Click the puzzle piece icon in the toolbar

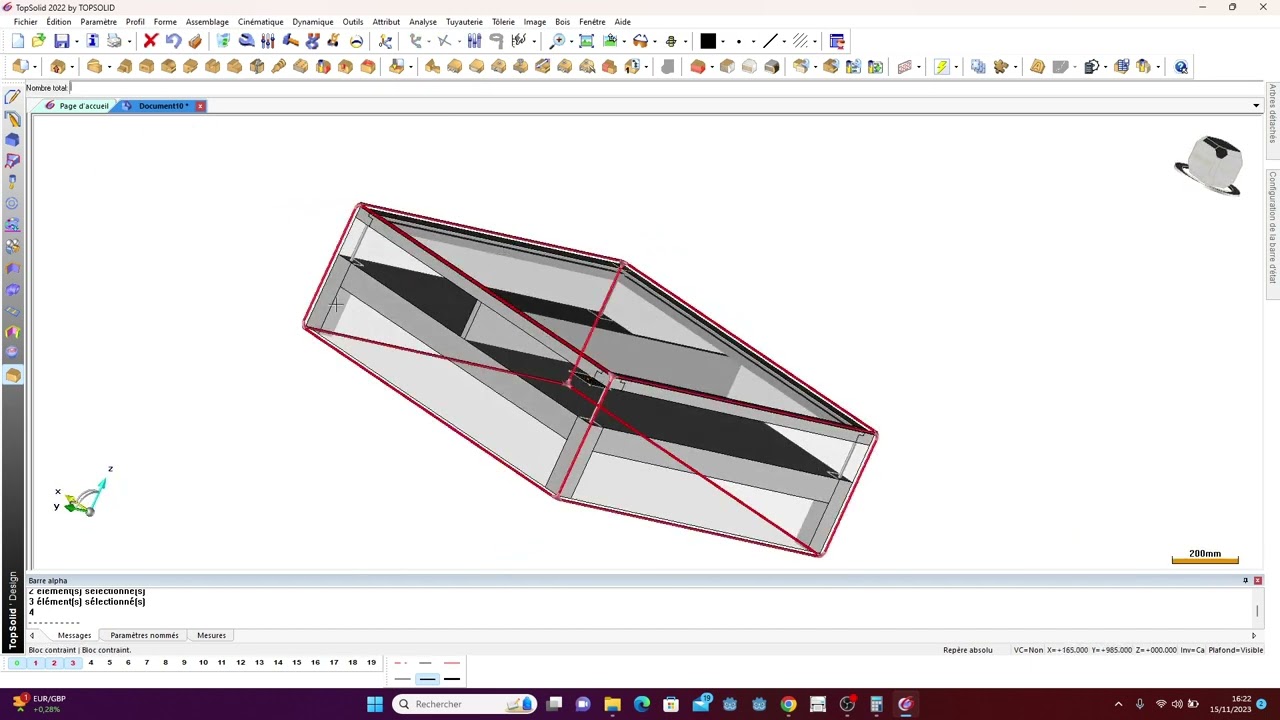point(1000,67)
